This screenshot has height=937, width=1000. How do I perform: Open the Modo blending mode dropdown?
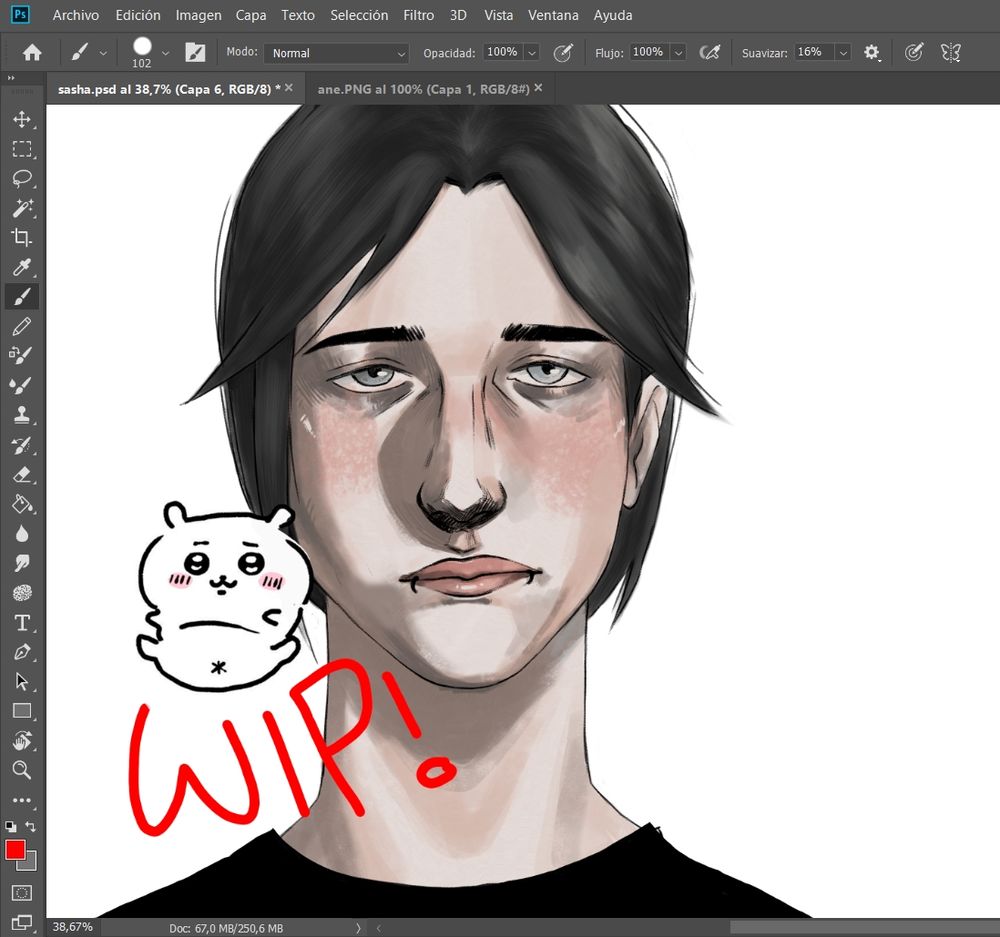337,53
